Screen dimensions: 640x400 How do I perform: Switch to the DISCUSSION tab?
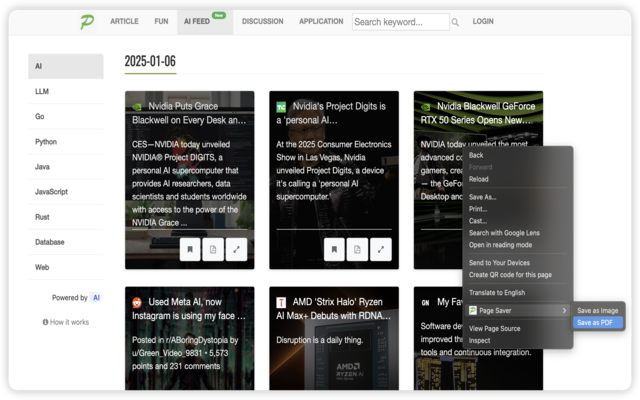pyautogui.click(x=262, y=21)
